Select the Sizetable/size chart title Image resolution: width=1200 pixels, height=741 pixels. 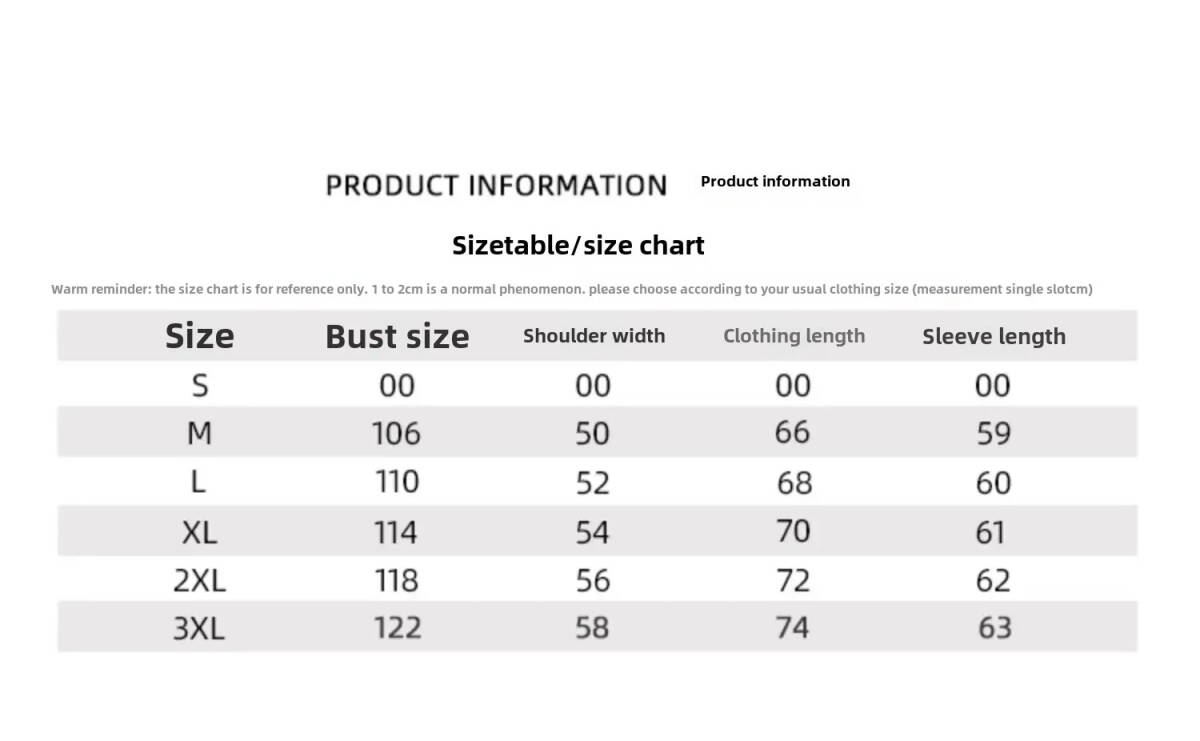(x=578, y=245)
